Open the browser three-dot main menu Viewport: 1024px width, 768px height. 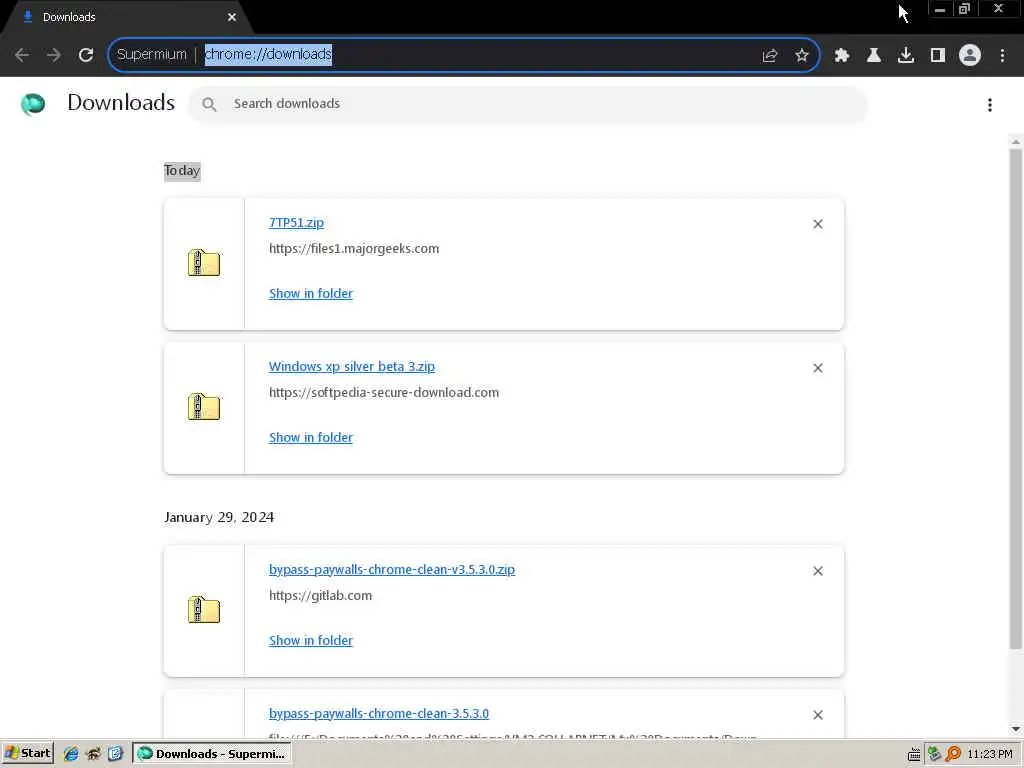point(1002,56)
